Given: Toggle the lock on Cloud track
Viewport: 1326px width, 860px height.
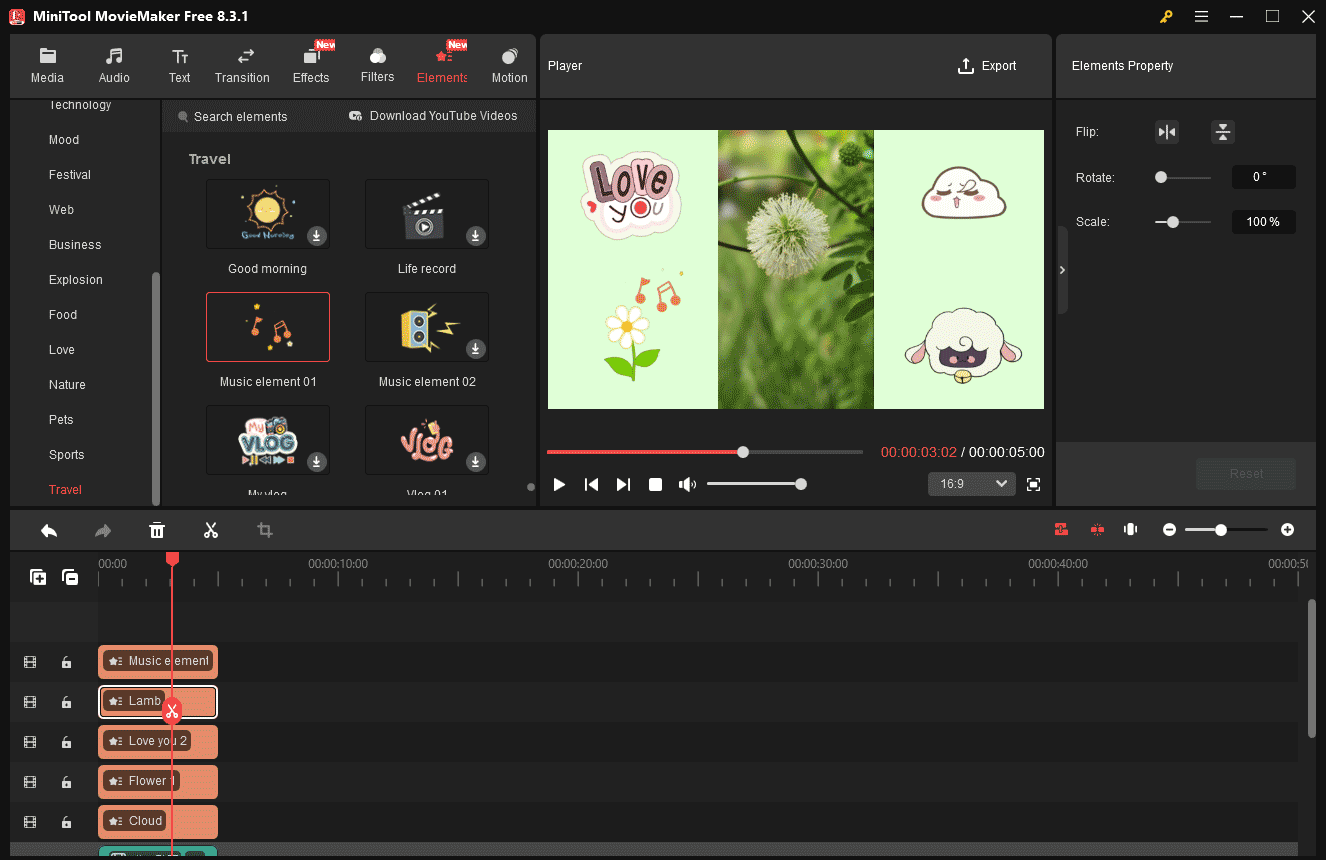Looking at the screenshot, I should coord(66,822).
